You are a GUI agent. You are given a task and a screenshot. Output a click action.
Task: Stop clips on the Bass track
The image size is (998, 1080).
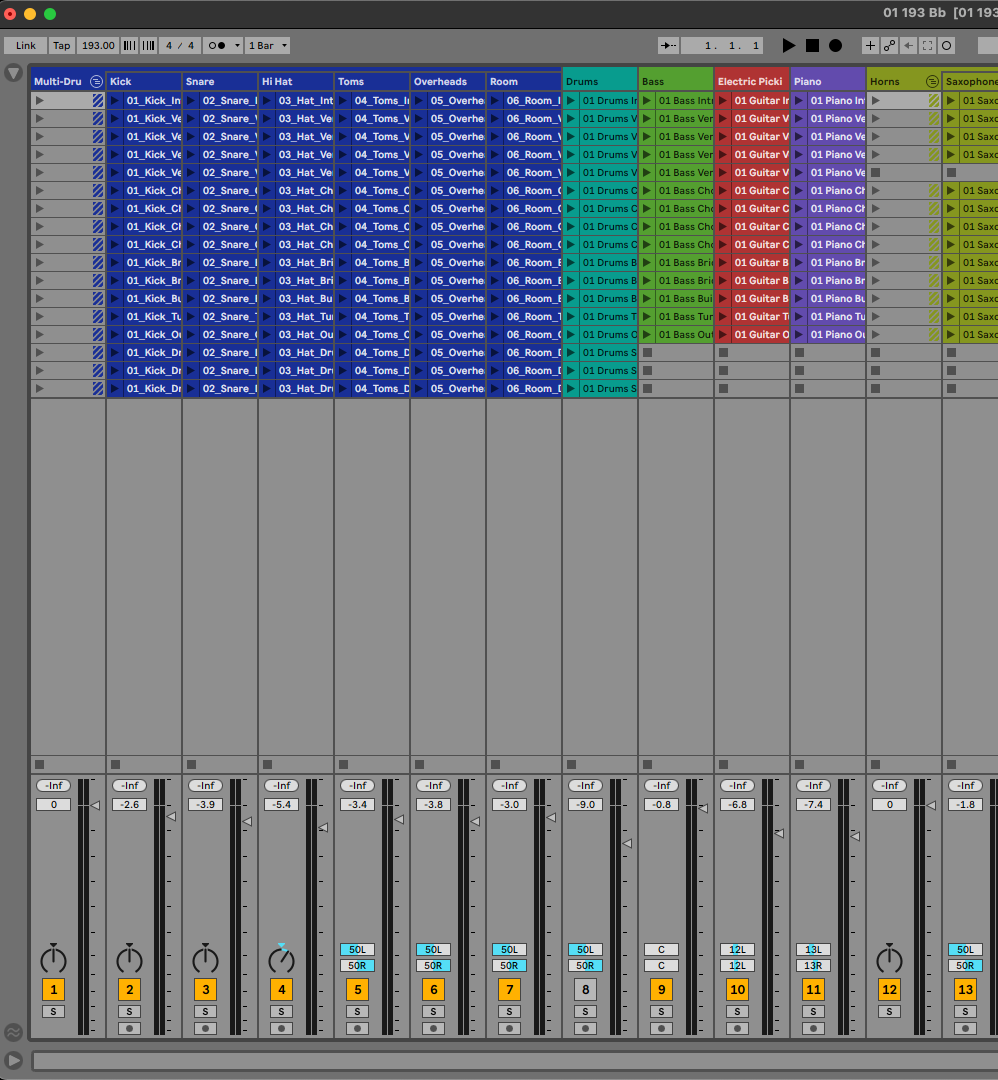[647, 765]
